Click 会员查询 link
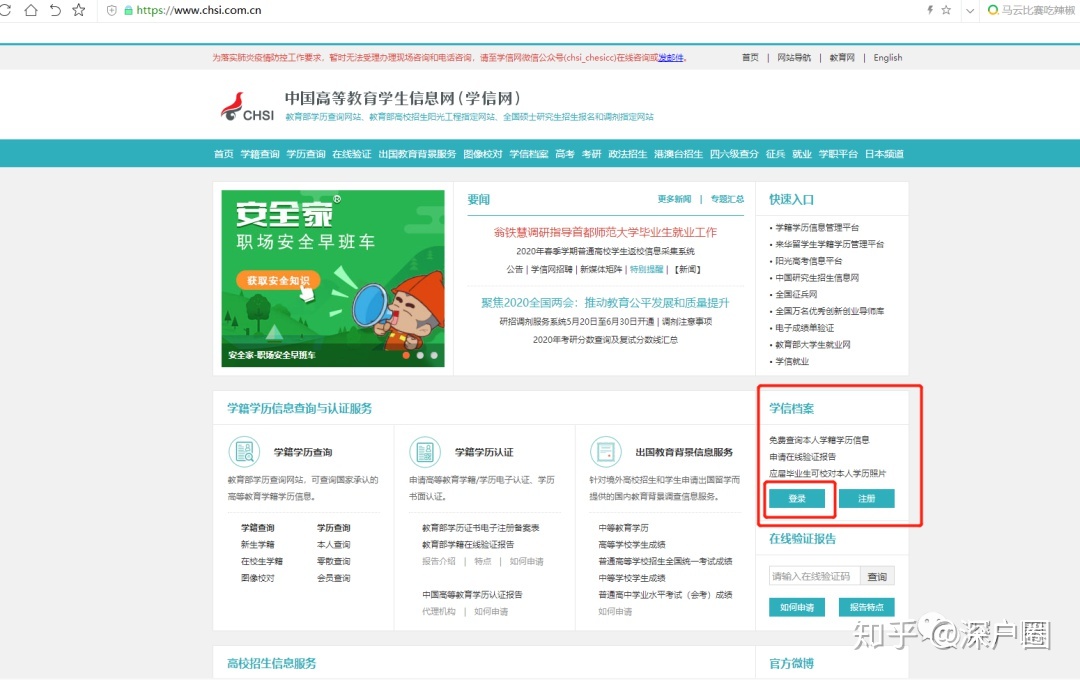This screenshot has width=1080, height=680. point(333,578)
